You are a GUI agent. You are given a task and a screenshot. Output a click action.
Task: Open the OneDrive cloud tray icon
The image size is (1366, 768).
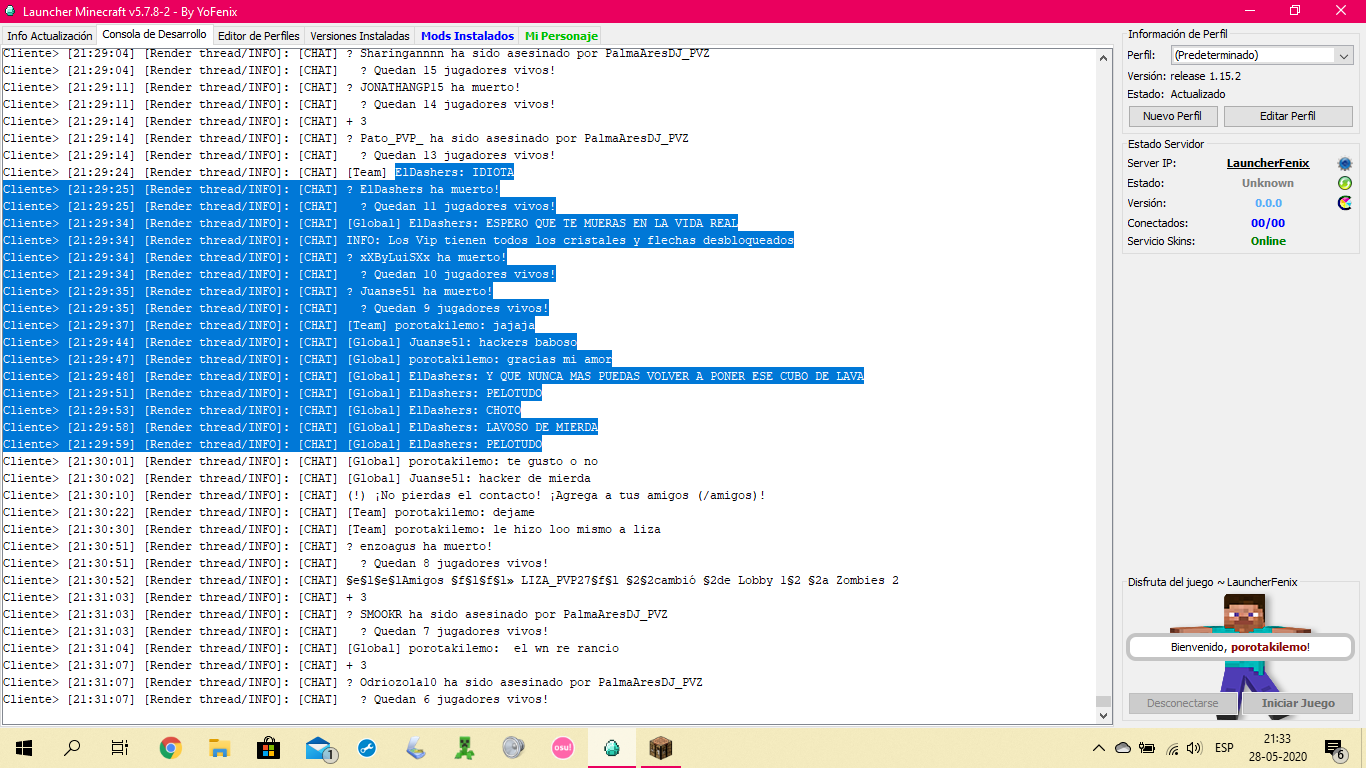tap(1123, 748)
